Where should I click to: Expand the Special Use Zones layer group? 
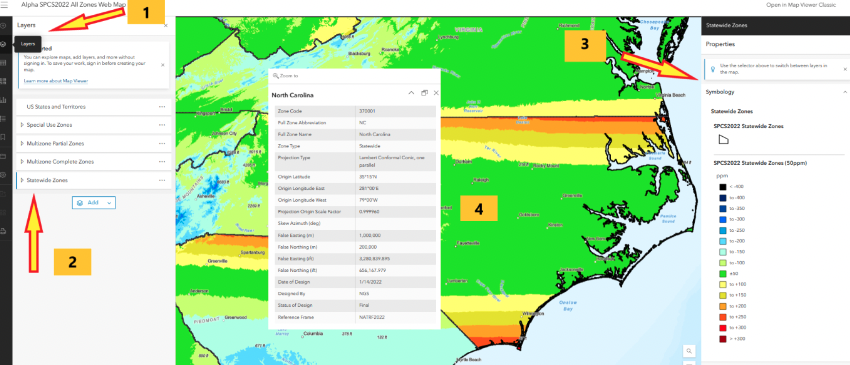[x=22, y=125]
